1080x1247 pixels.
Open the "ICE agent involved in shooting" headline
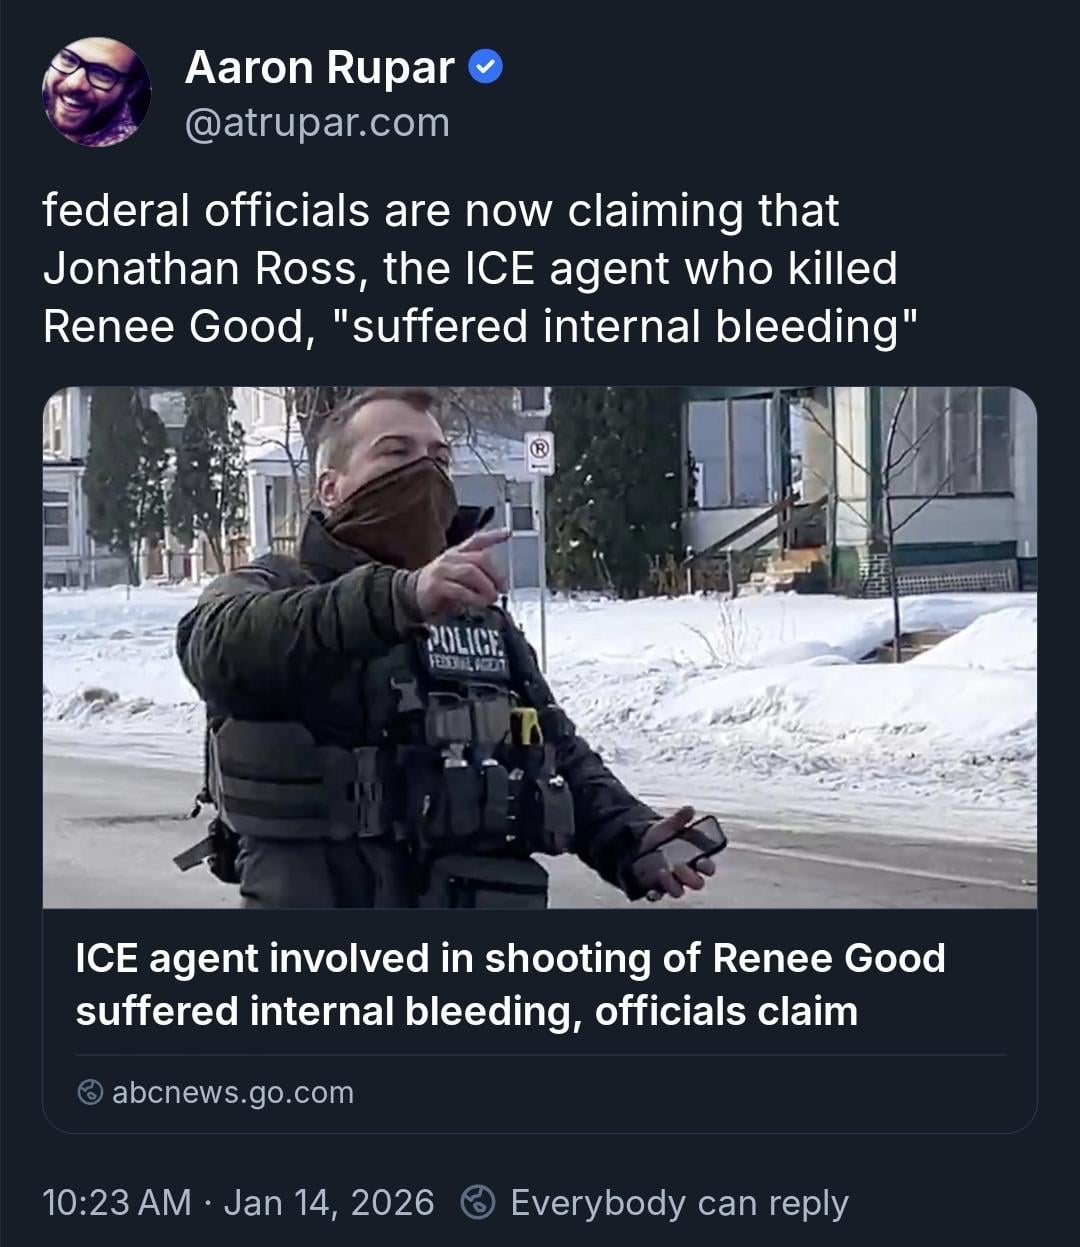[510, 959]
